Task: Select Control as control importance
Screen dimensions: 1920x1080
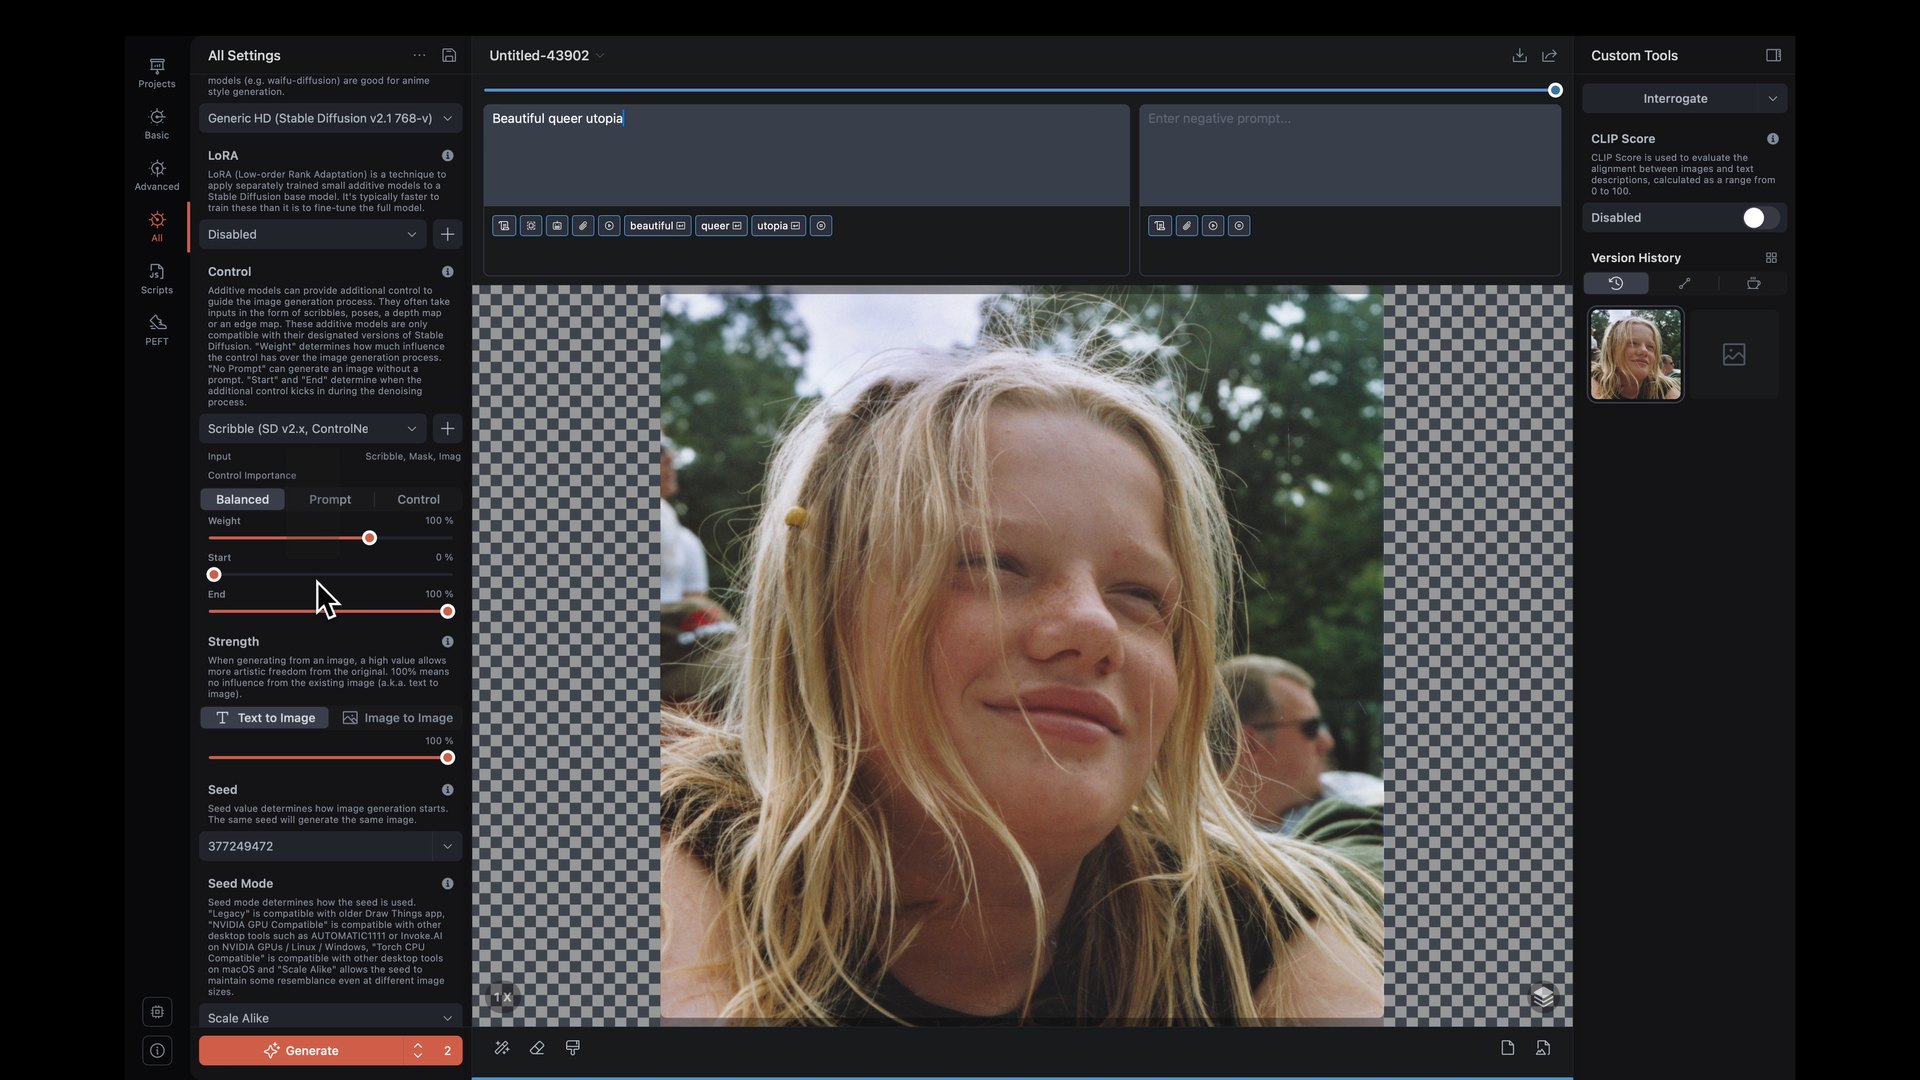Action: (x=418, y=499)
